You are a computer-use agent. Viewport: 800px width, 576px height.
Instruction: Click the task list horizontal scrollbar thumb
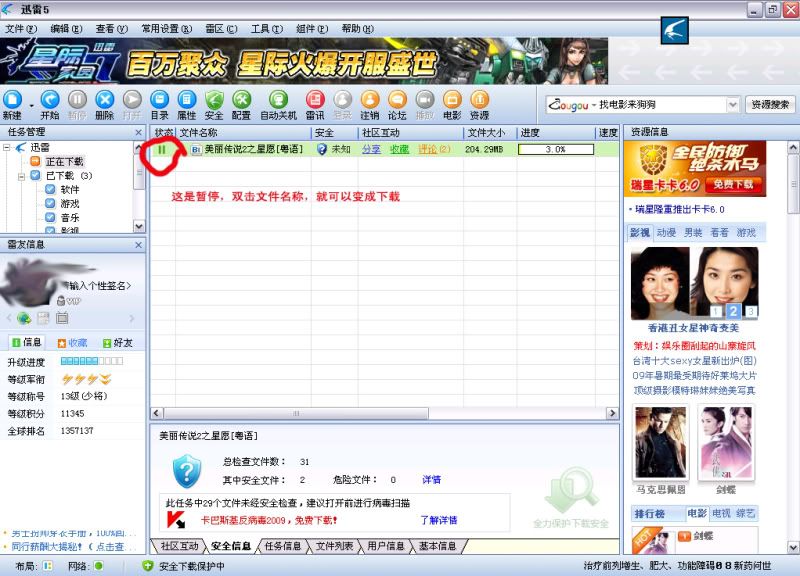point(296,413)
